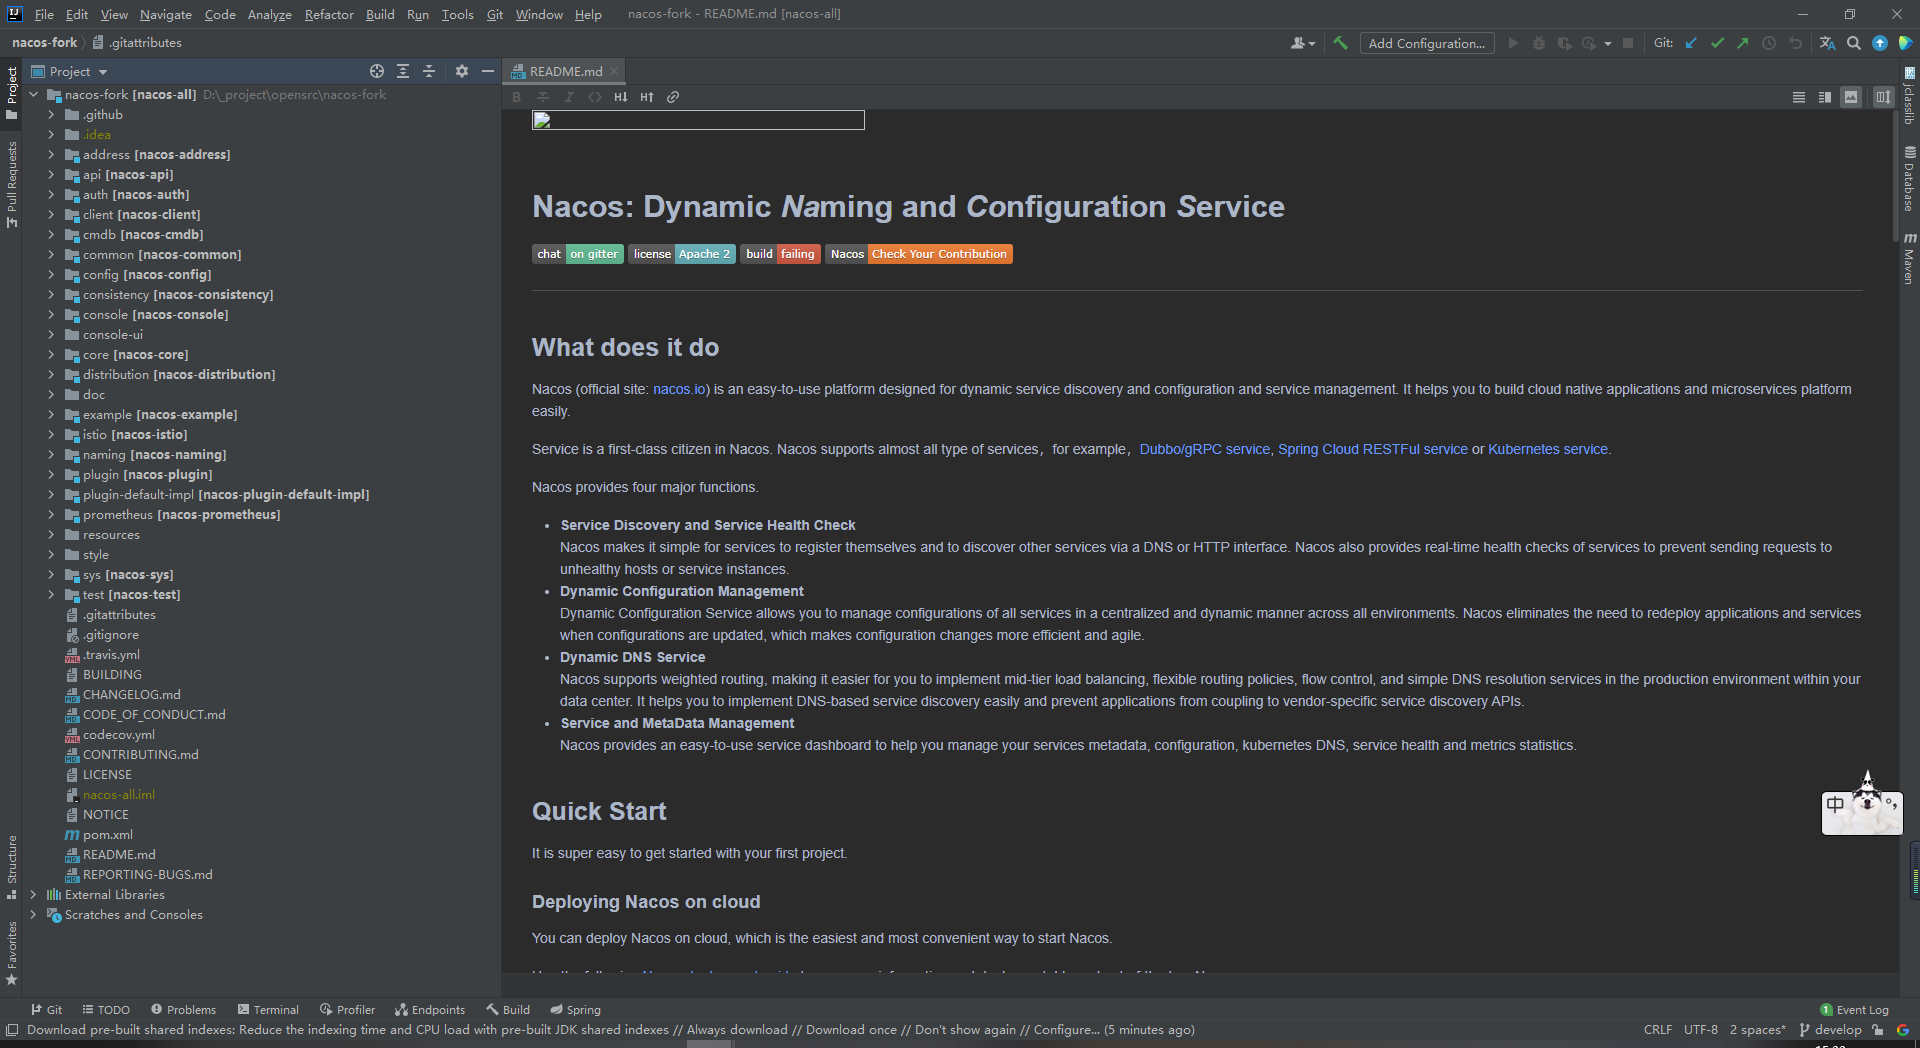Click the italic markdown formatting icon
This screenshot has width=1920, height=1048.
(x=569, y=97)
